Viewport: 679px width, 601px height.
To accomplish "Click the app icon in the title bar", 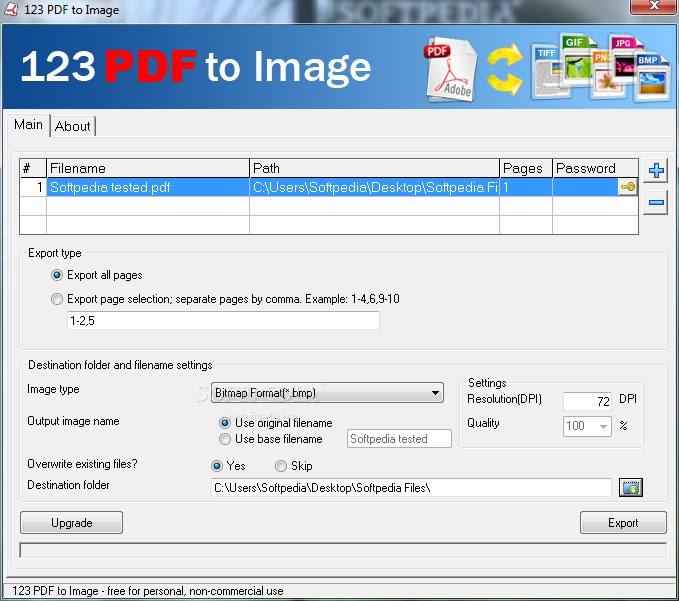I will click(x=10, y=9).
